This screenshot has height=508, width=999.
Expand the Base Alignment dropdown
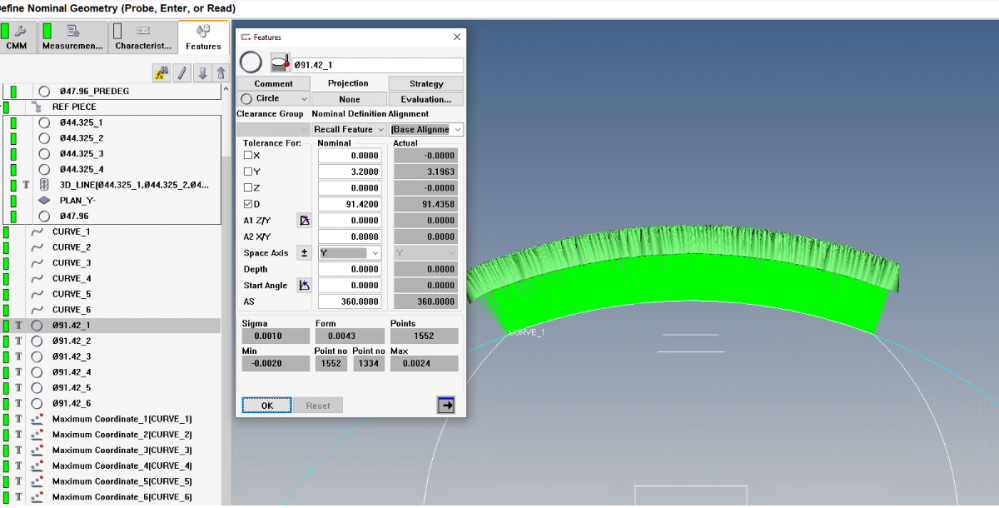tap(427, 129)
